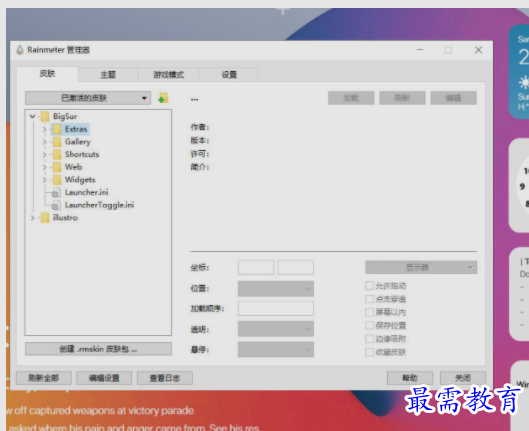Open the 设置 tab
529x431 pixels.
[229, 75]
